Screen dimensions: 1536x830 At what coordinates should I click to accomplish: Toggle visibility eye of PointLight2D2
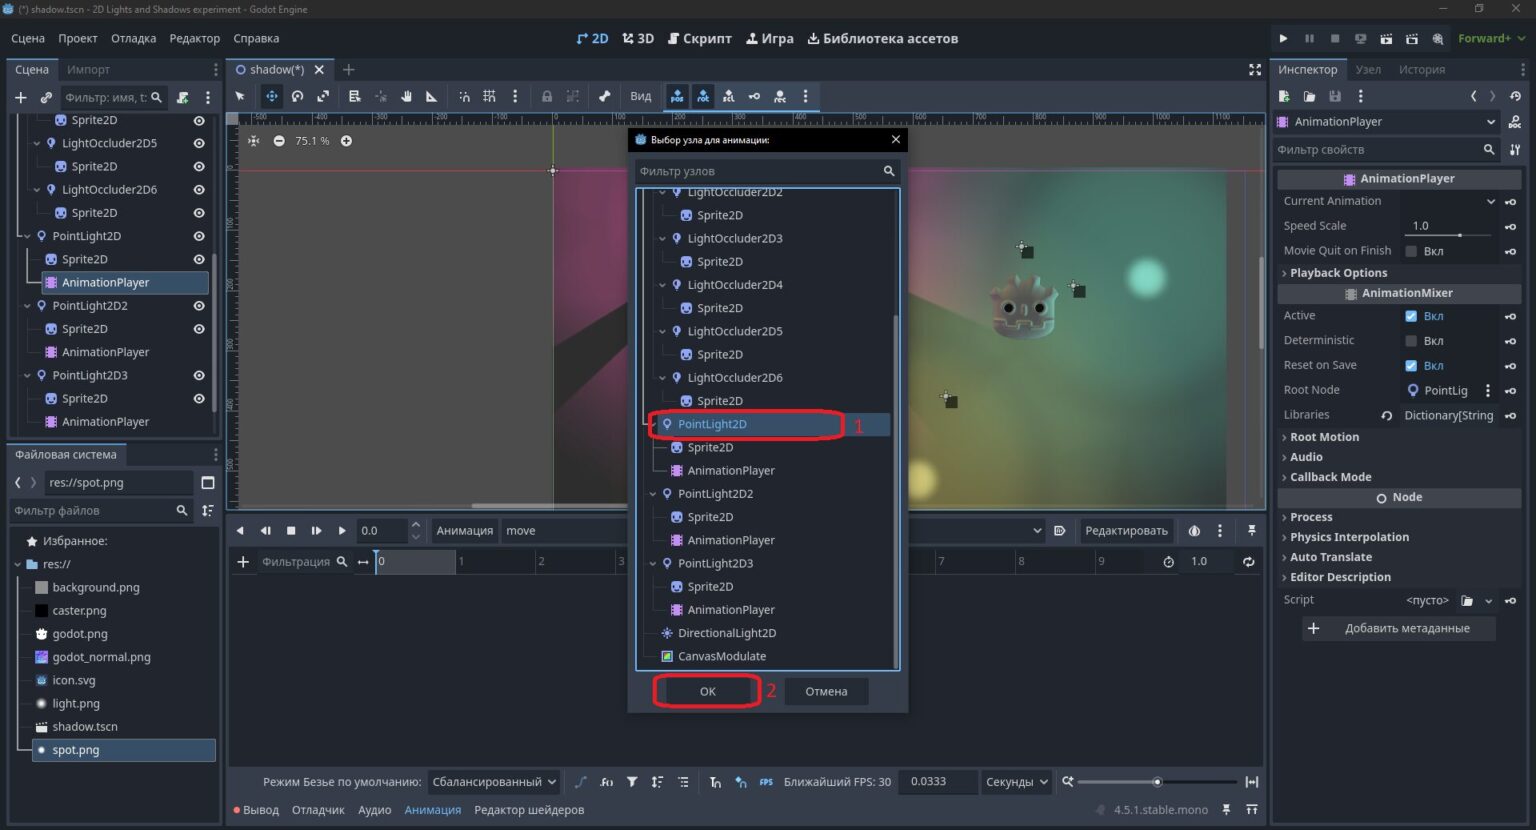click(199, 306)
